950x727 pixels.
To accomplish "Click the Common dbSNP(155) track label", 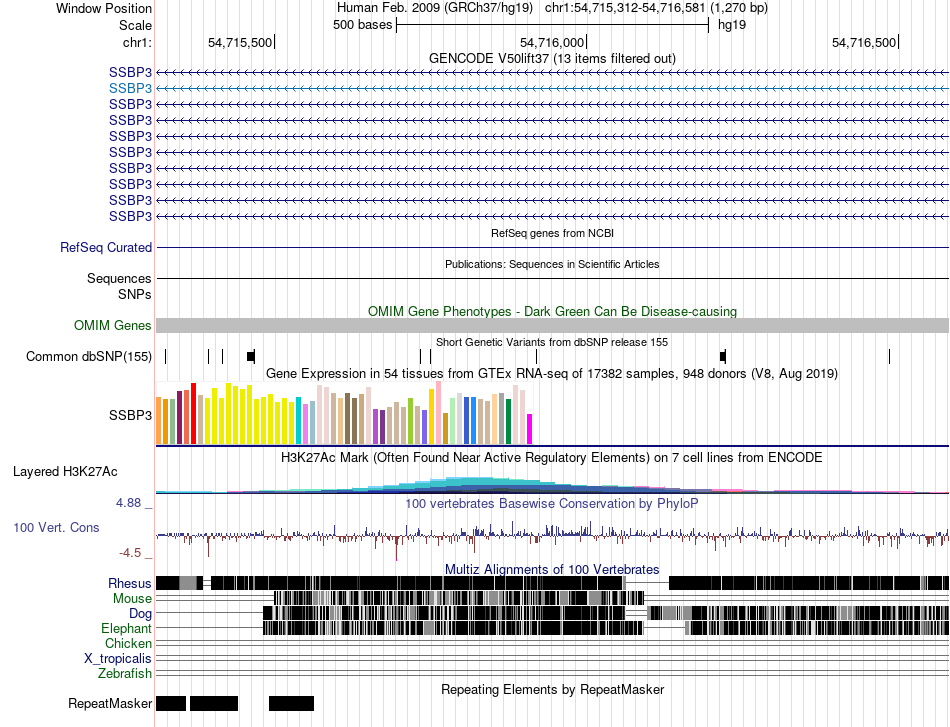I will tap(88, 356).
